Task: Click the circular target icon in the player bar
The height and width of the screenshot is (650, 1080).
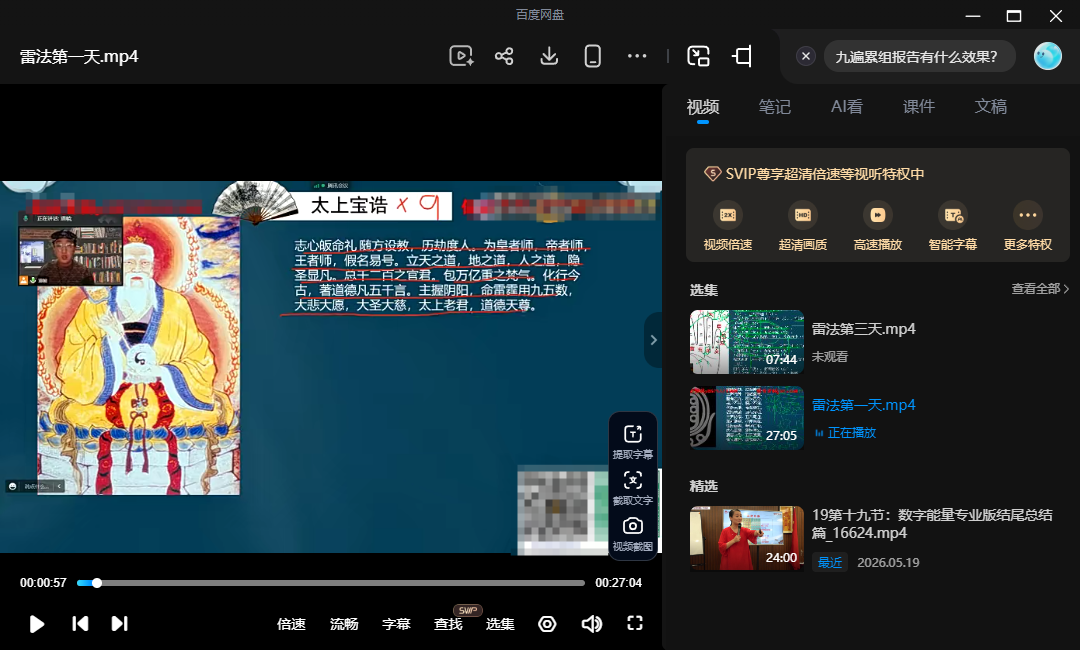Action: click(x=547, y=624)
